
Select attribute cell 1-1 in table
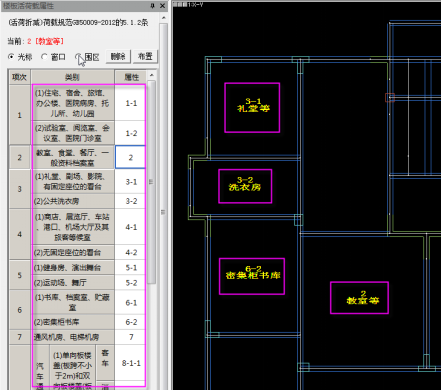coord(131,103)
